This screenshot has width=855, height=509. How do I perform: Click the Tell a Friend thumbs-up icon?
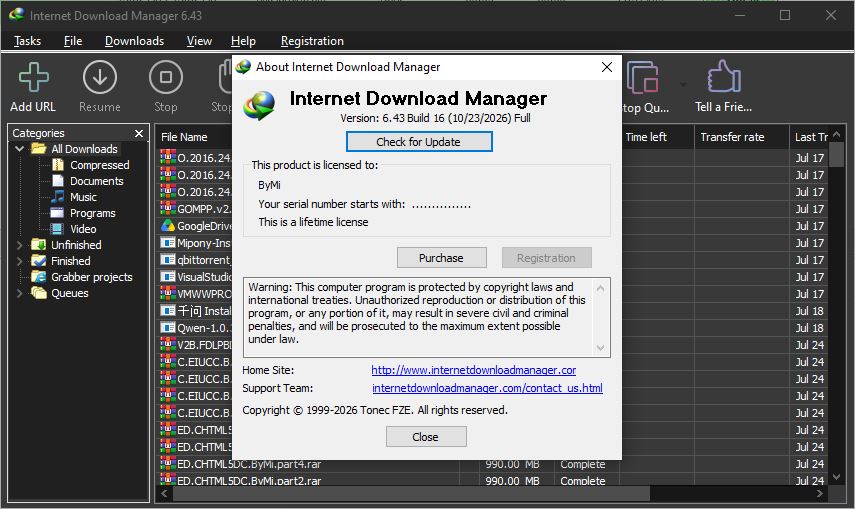(x=724, y=77)
